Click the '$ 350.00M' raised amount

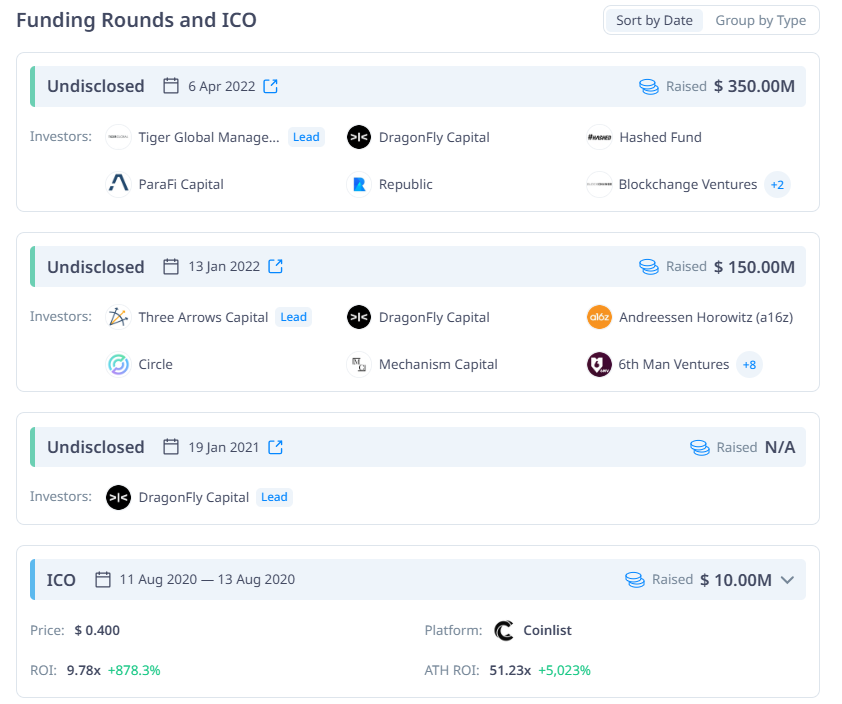coord(754,86)
